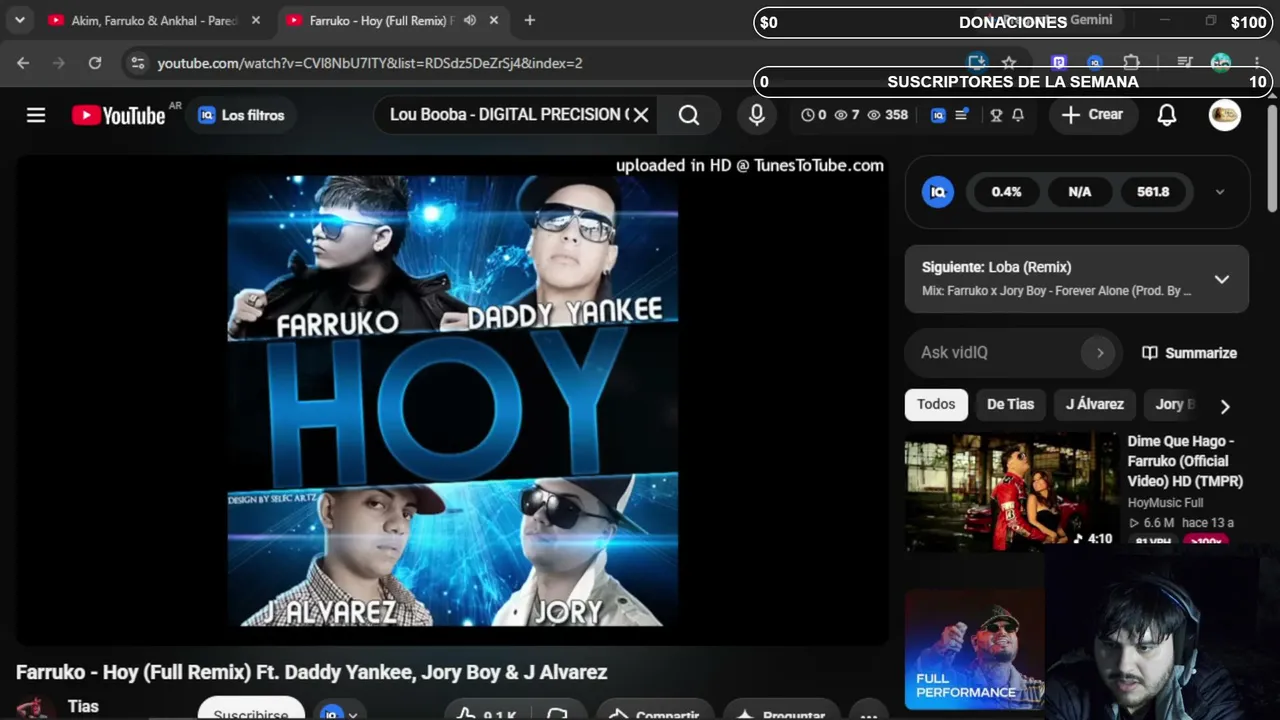Open the Tias channel avatar

click(x=35, y=709)
